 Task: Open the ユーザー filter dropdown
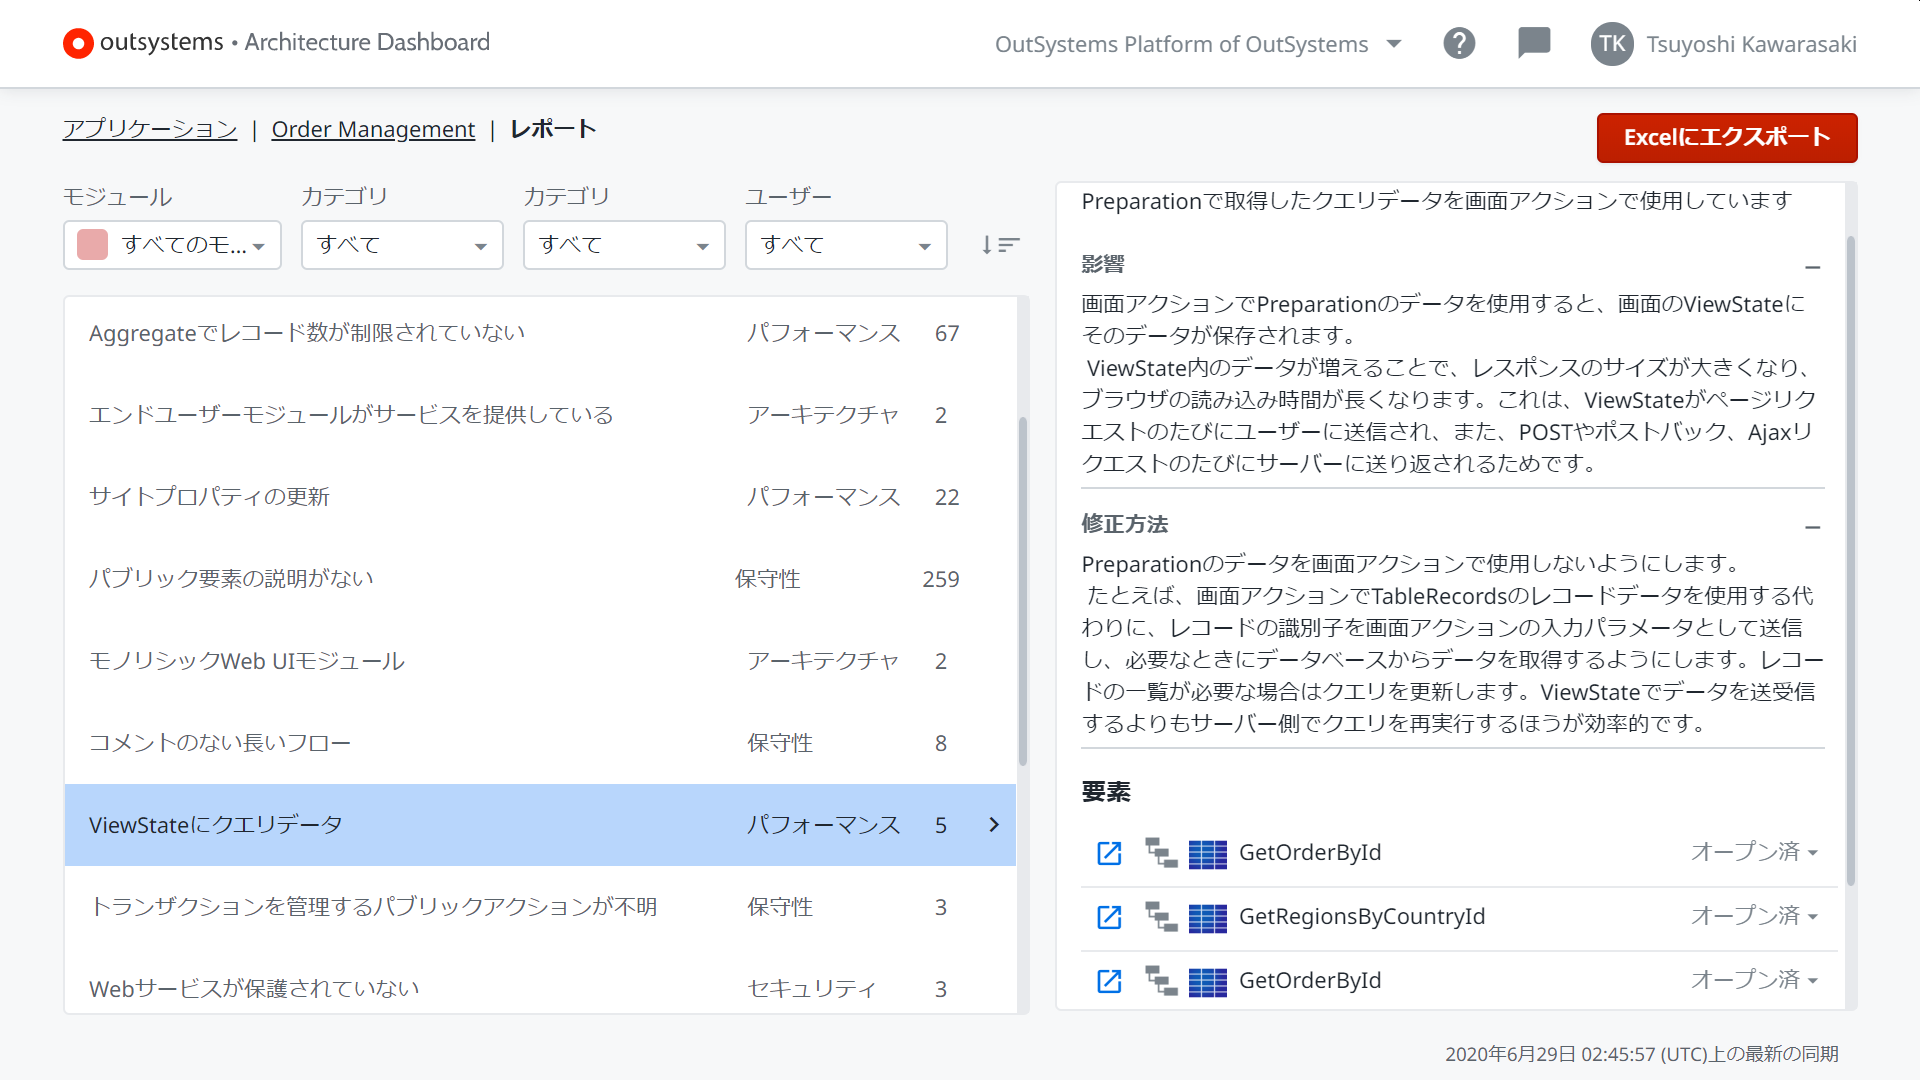[x=845, y=244]
